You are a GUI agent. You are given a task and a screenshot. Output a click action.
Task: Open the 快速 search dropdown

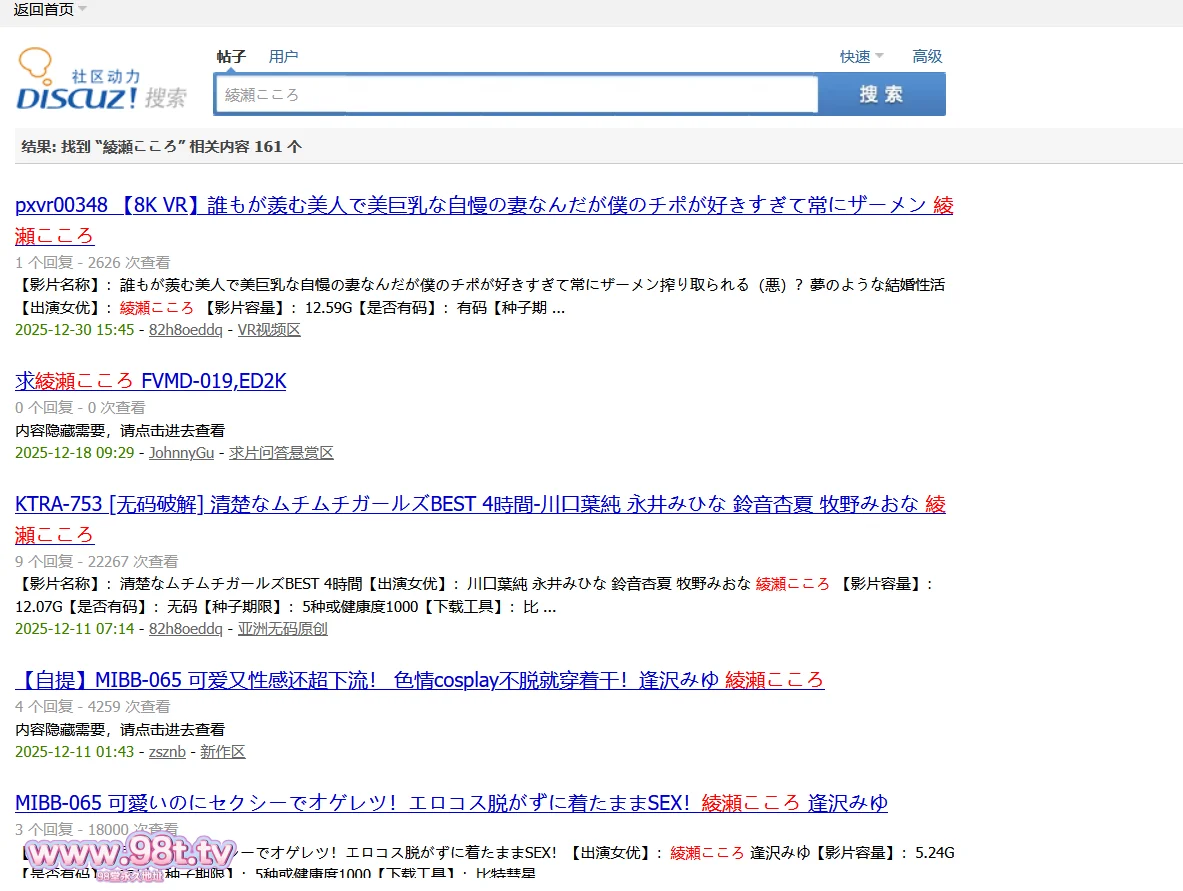[x=861, y=57]
